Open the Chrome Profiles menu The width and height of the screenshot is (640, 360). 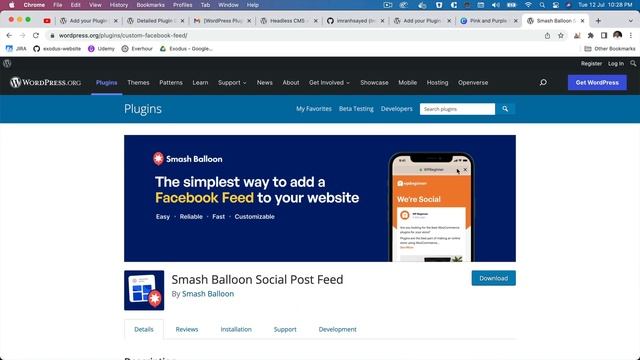tap(182, 5)
